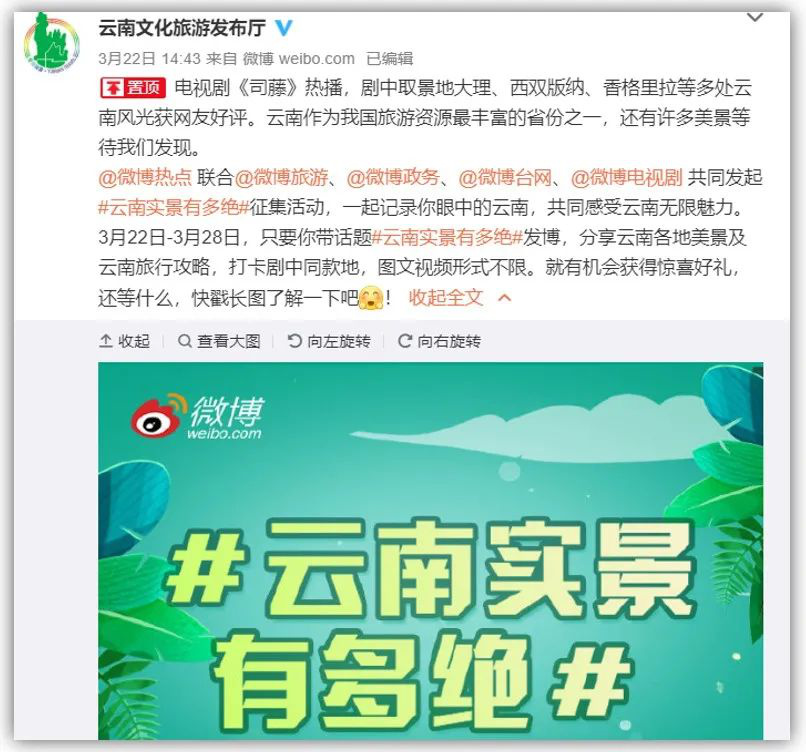Collapse the image with 收起
Screen dimensions: 806x752
pos(124,341)
